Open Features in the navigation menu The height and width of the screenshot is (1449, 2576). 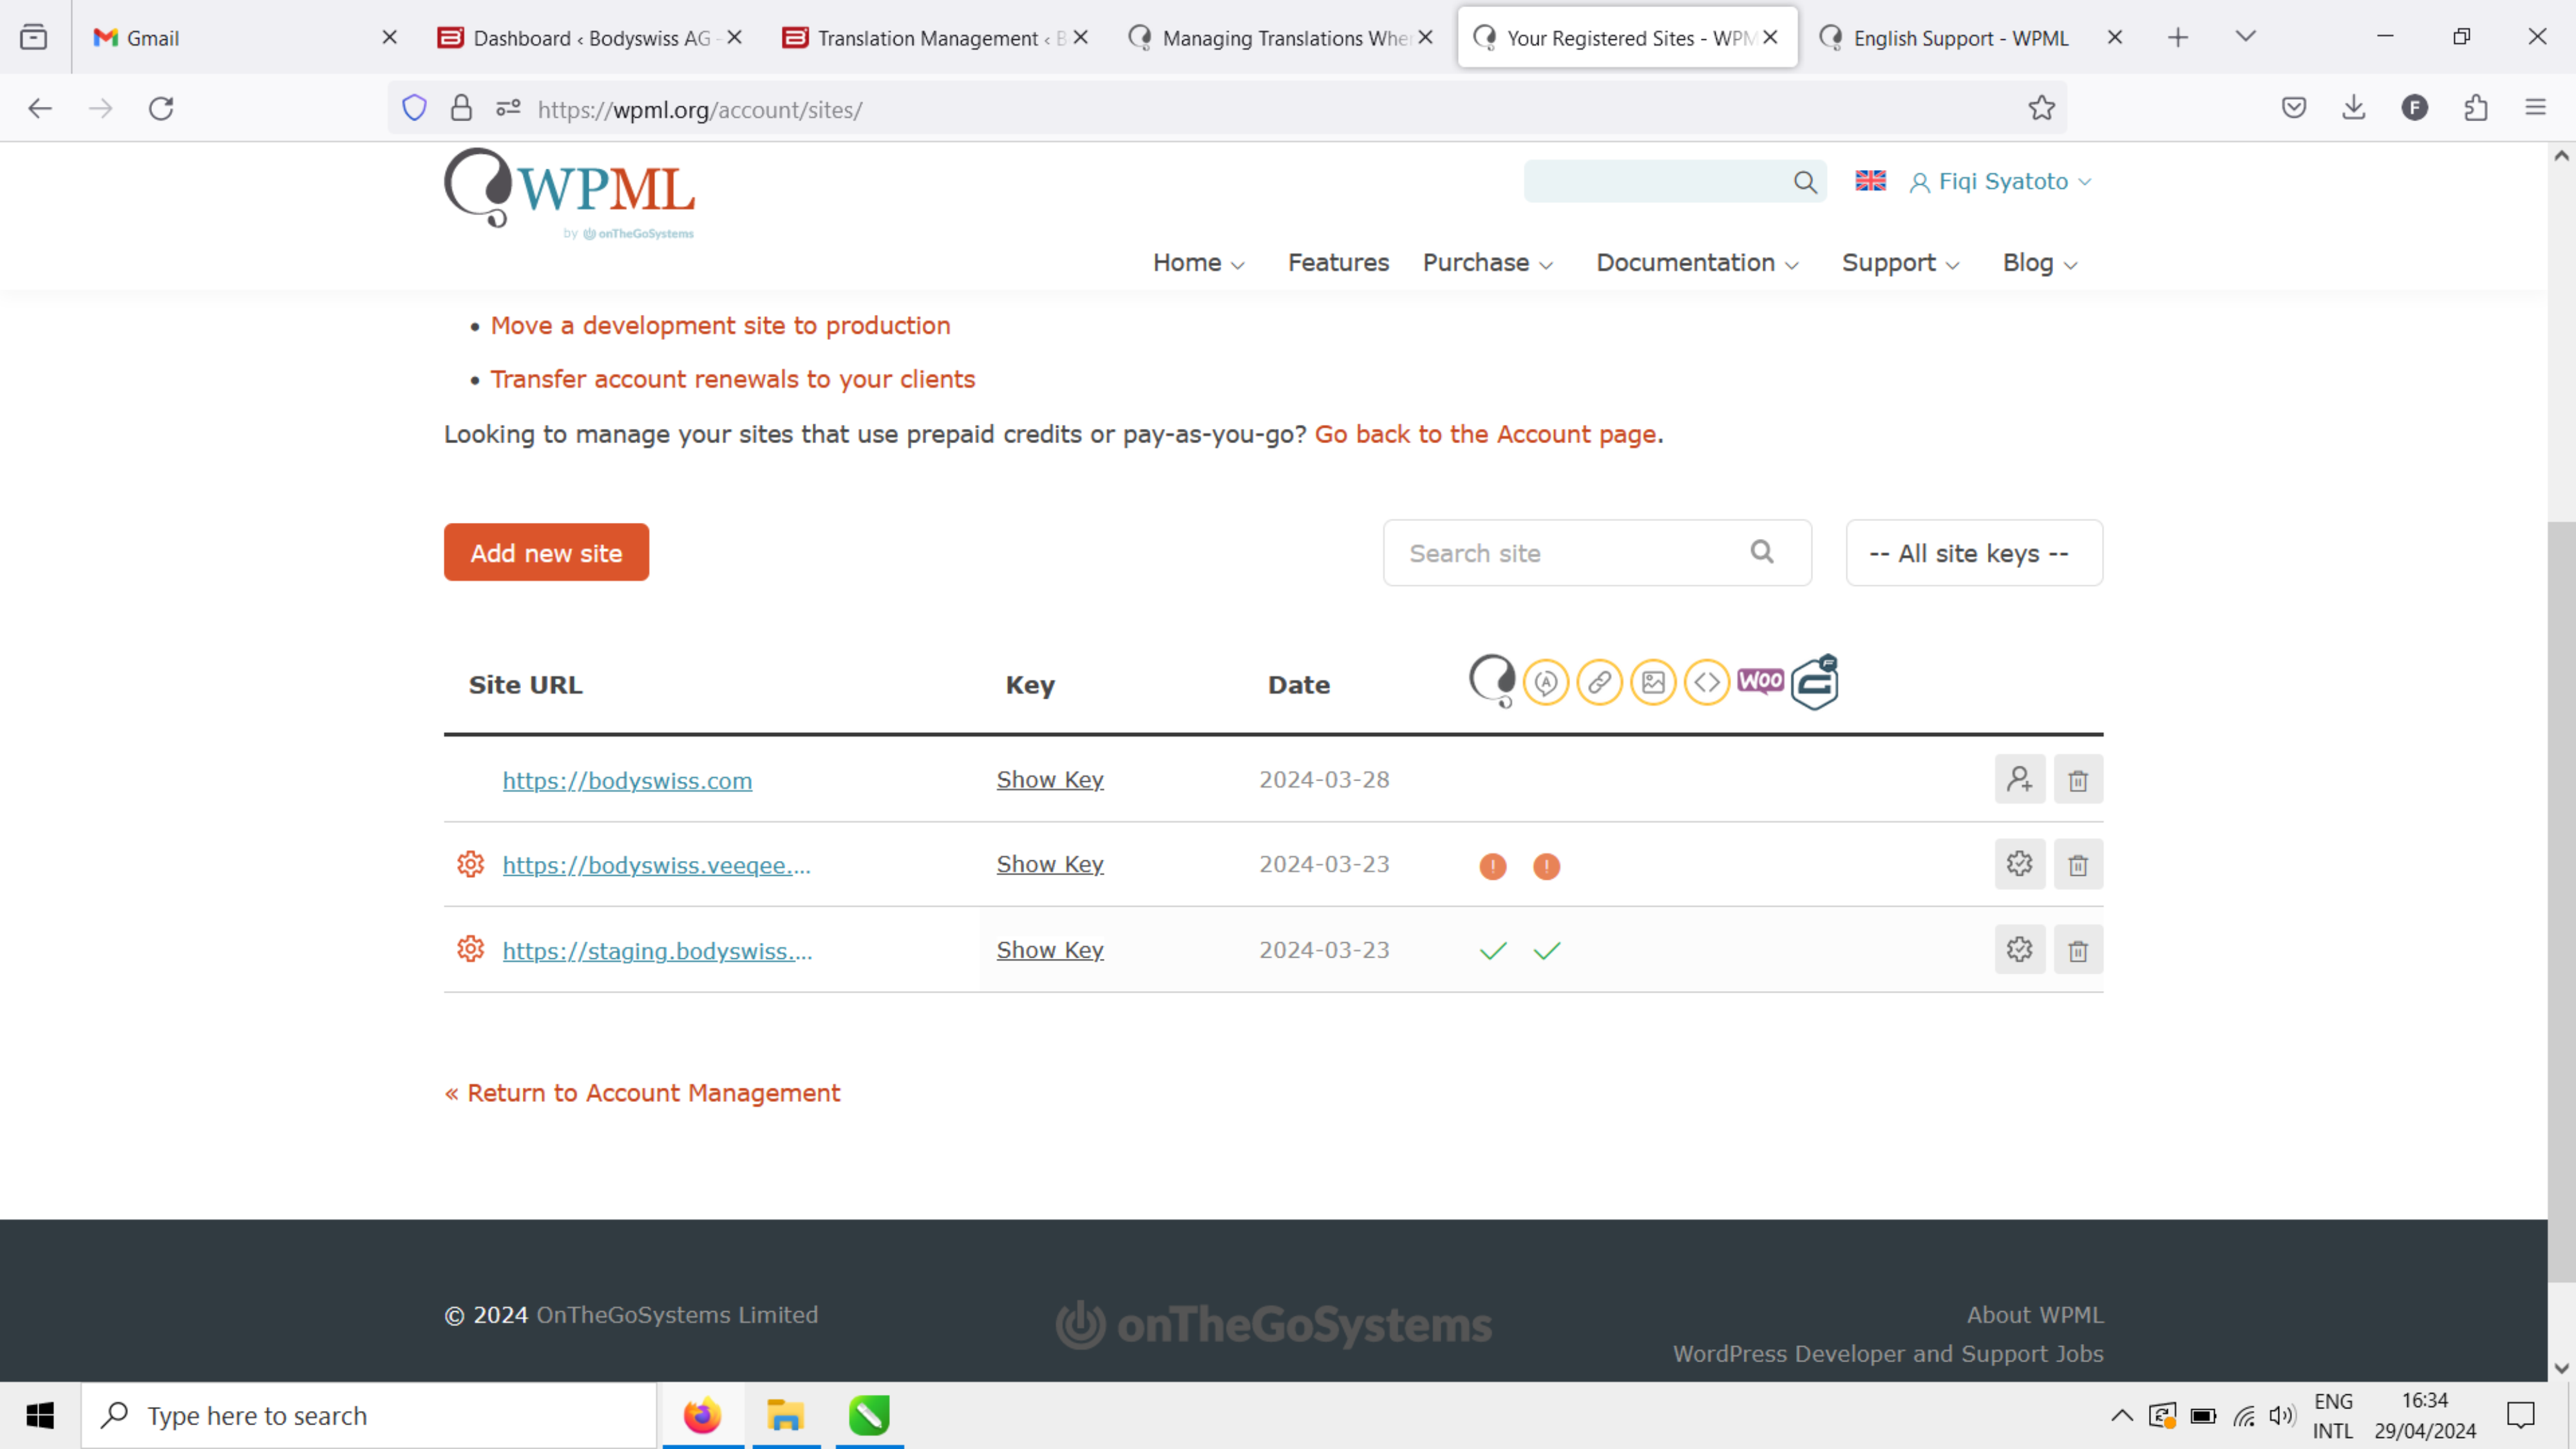pyautogui.click(x=1338, y=263)
